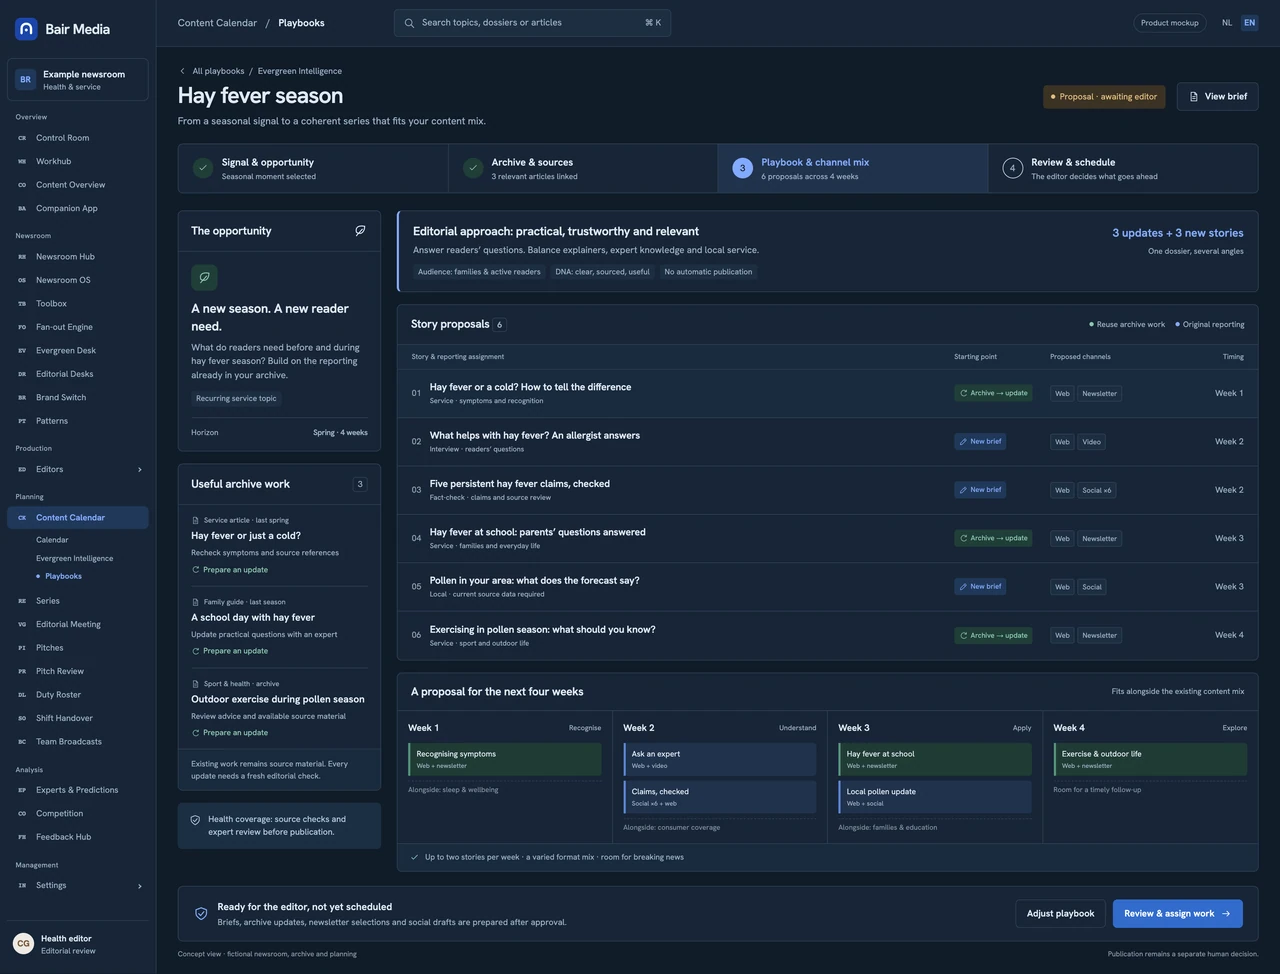Click the Week 2 Ask an expert card

coord(720,760)
